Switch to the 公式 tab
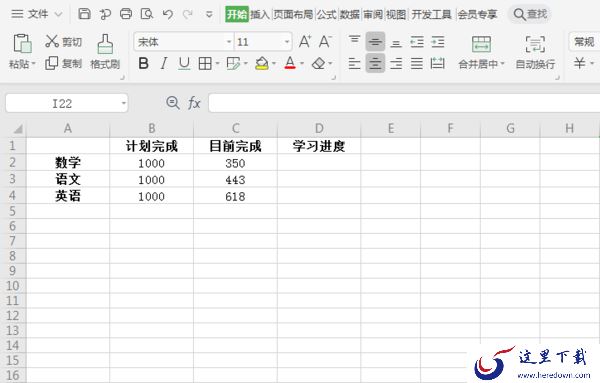The height and width of the screenshot is (383, 600). tap(326, 15)
